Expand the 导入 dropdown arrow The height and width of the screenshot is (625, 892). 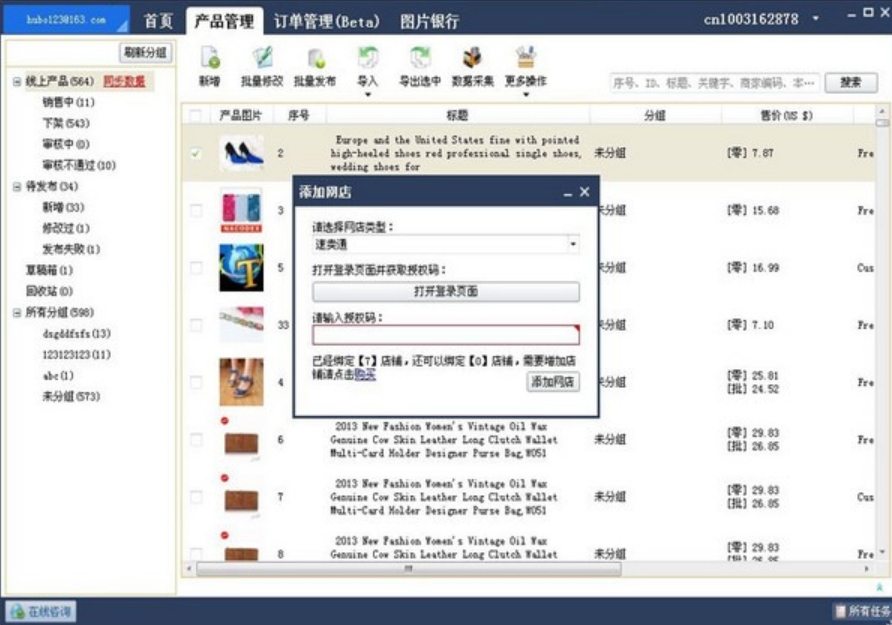coord(367,94)
